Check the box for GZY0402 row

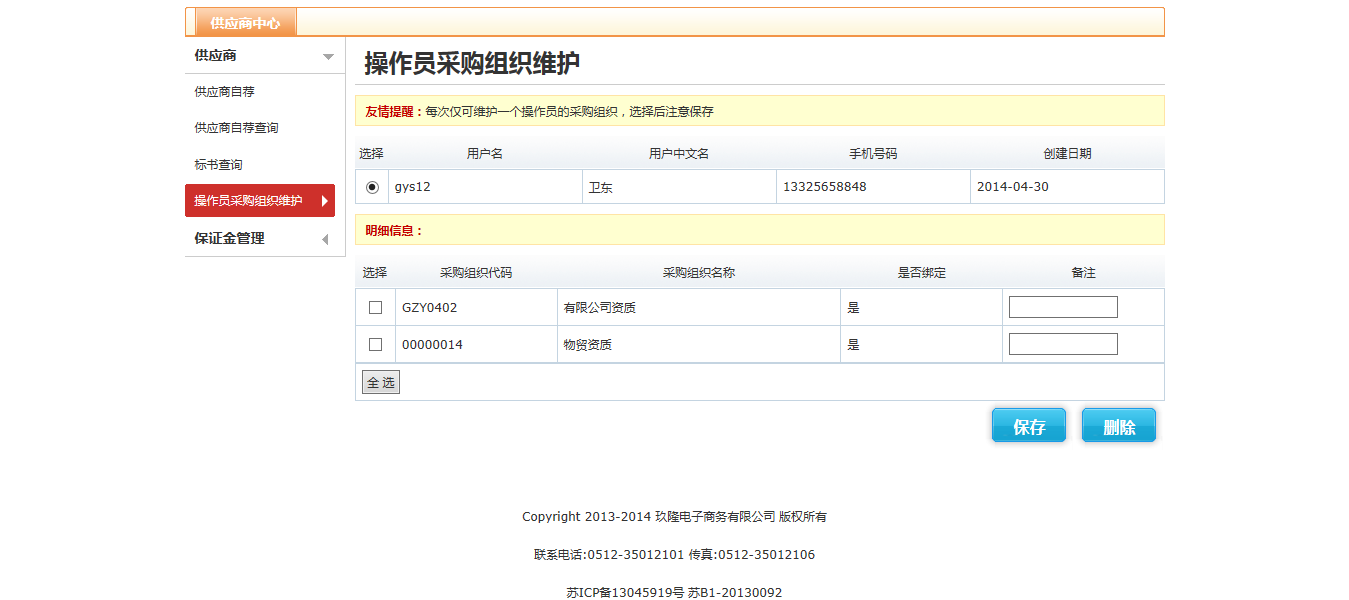click(376, 308)
